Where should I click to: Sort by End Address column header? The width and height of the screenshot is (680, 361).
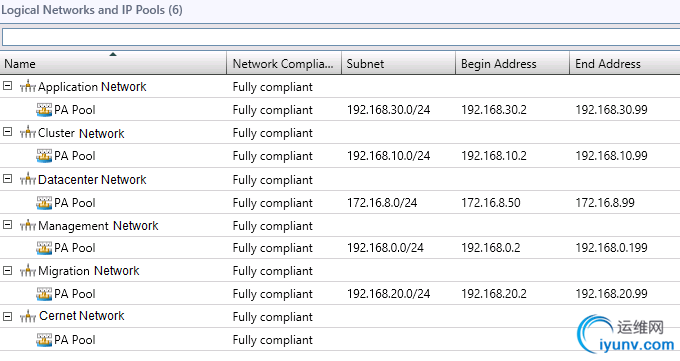pos(624,63)
